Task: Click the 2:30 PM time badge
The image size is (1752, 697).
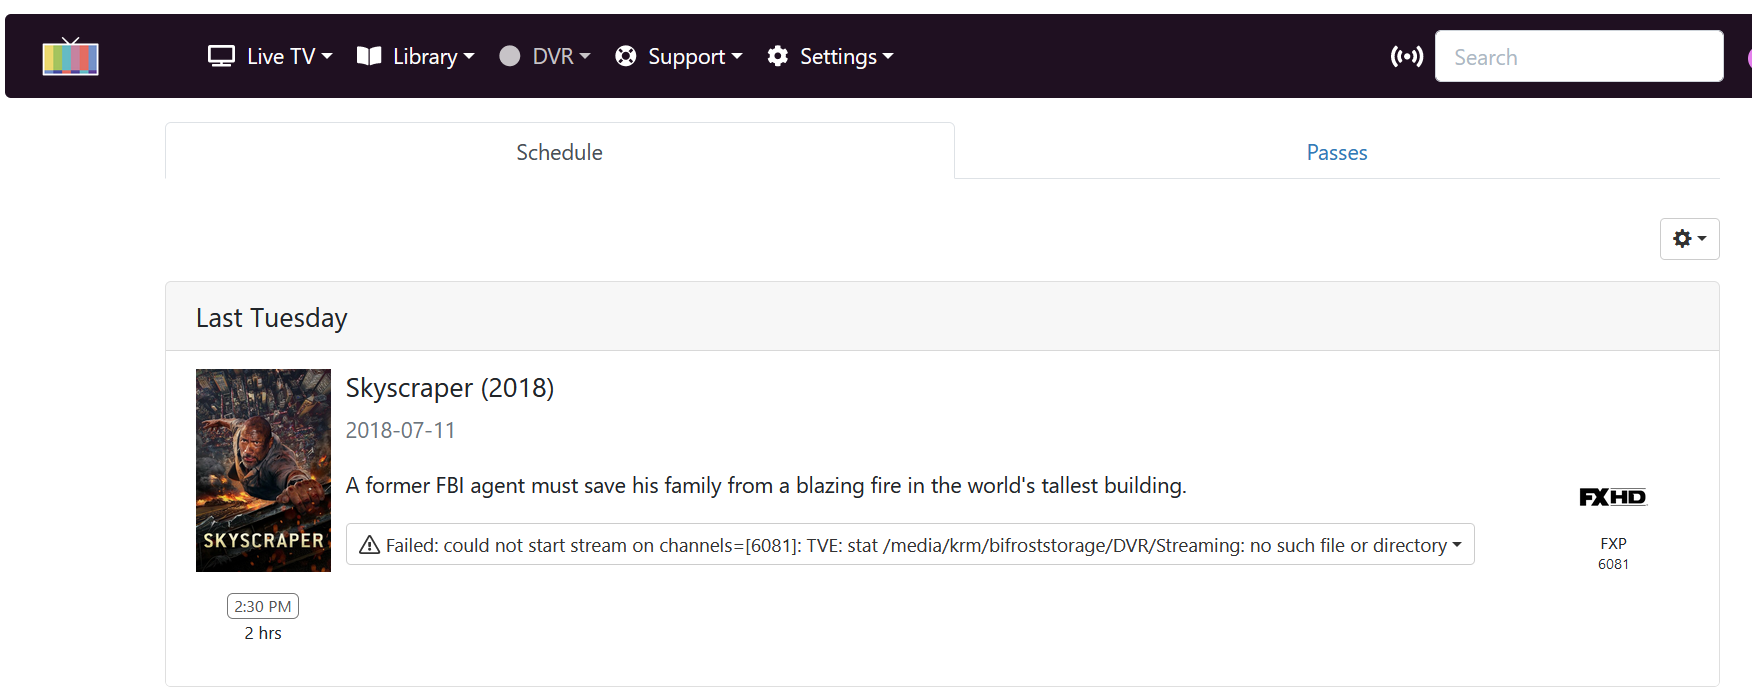Action: (263, 606)
